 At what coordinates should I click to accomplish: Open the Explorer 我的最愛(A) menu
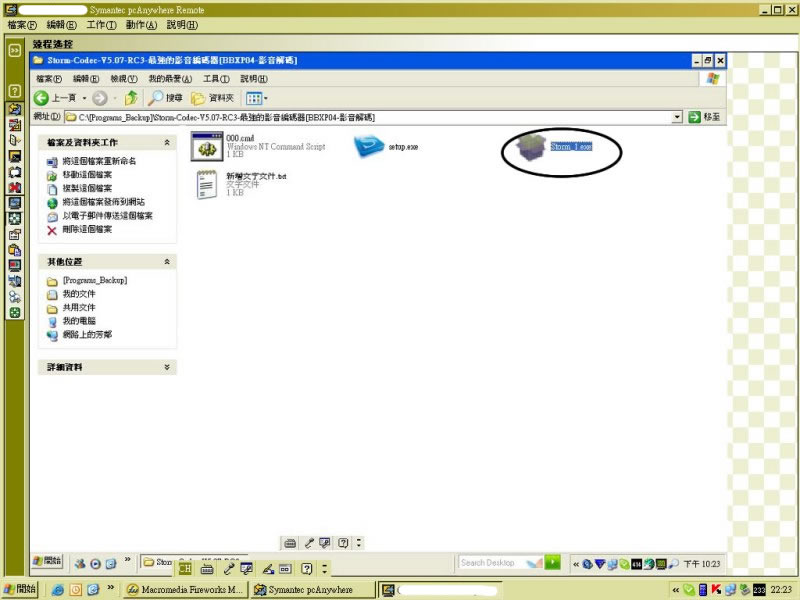point(170,79)
